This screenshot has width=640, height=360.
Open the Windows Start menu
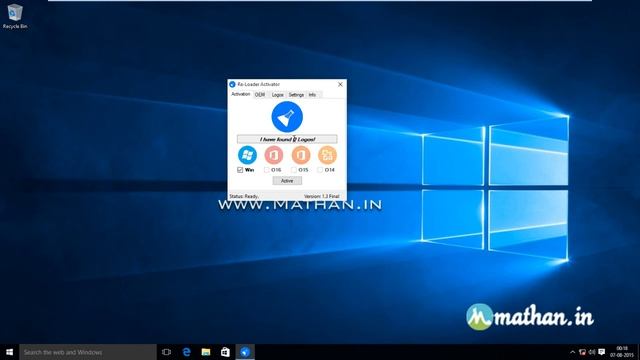point(9,352)
